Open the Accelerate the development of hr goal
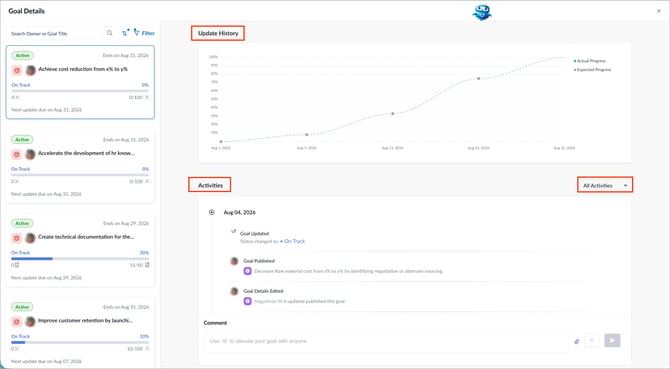 [x=86, y=153]
